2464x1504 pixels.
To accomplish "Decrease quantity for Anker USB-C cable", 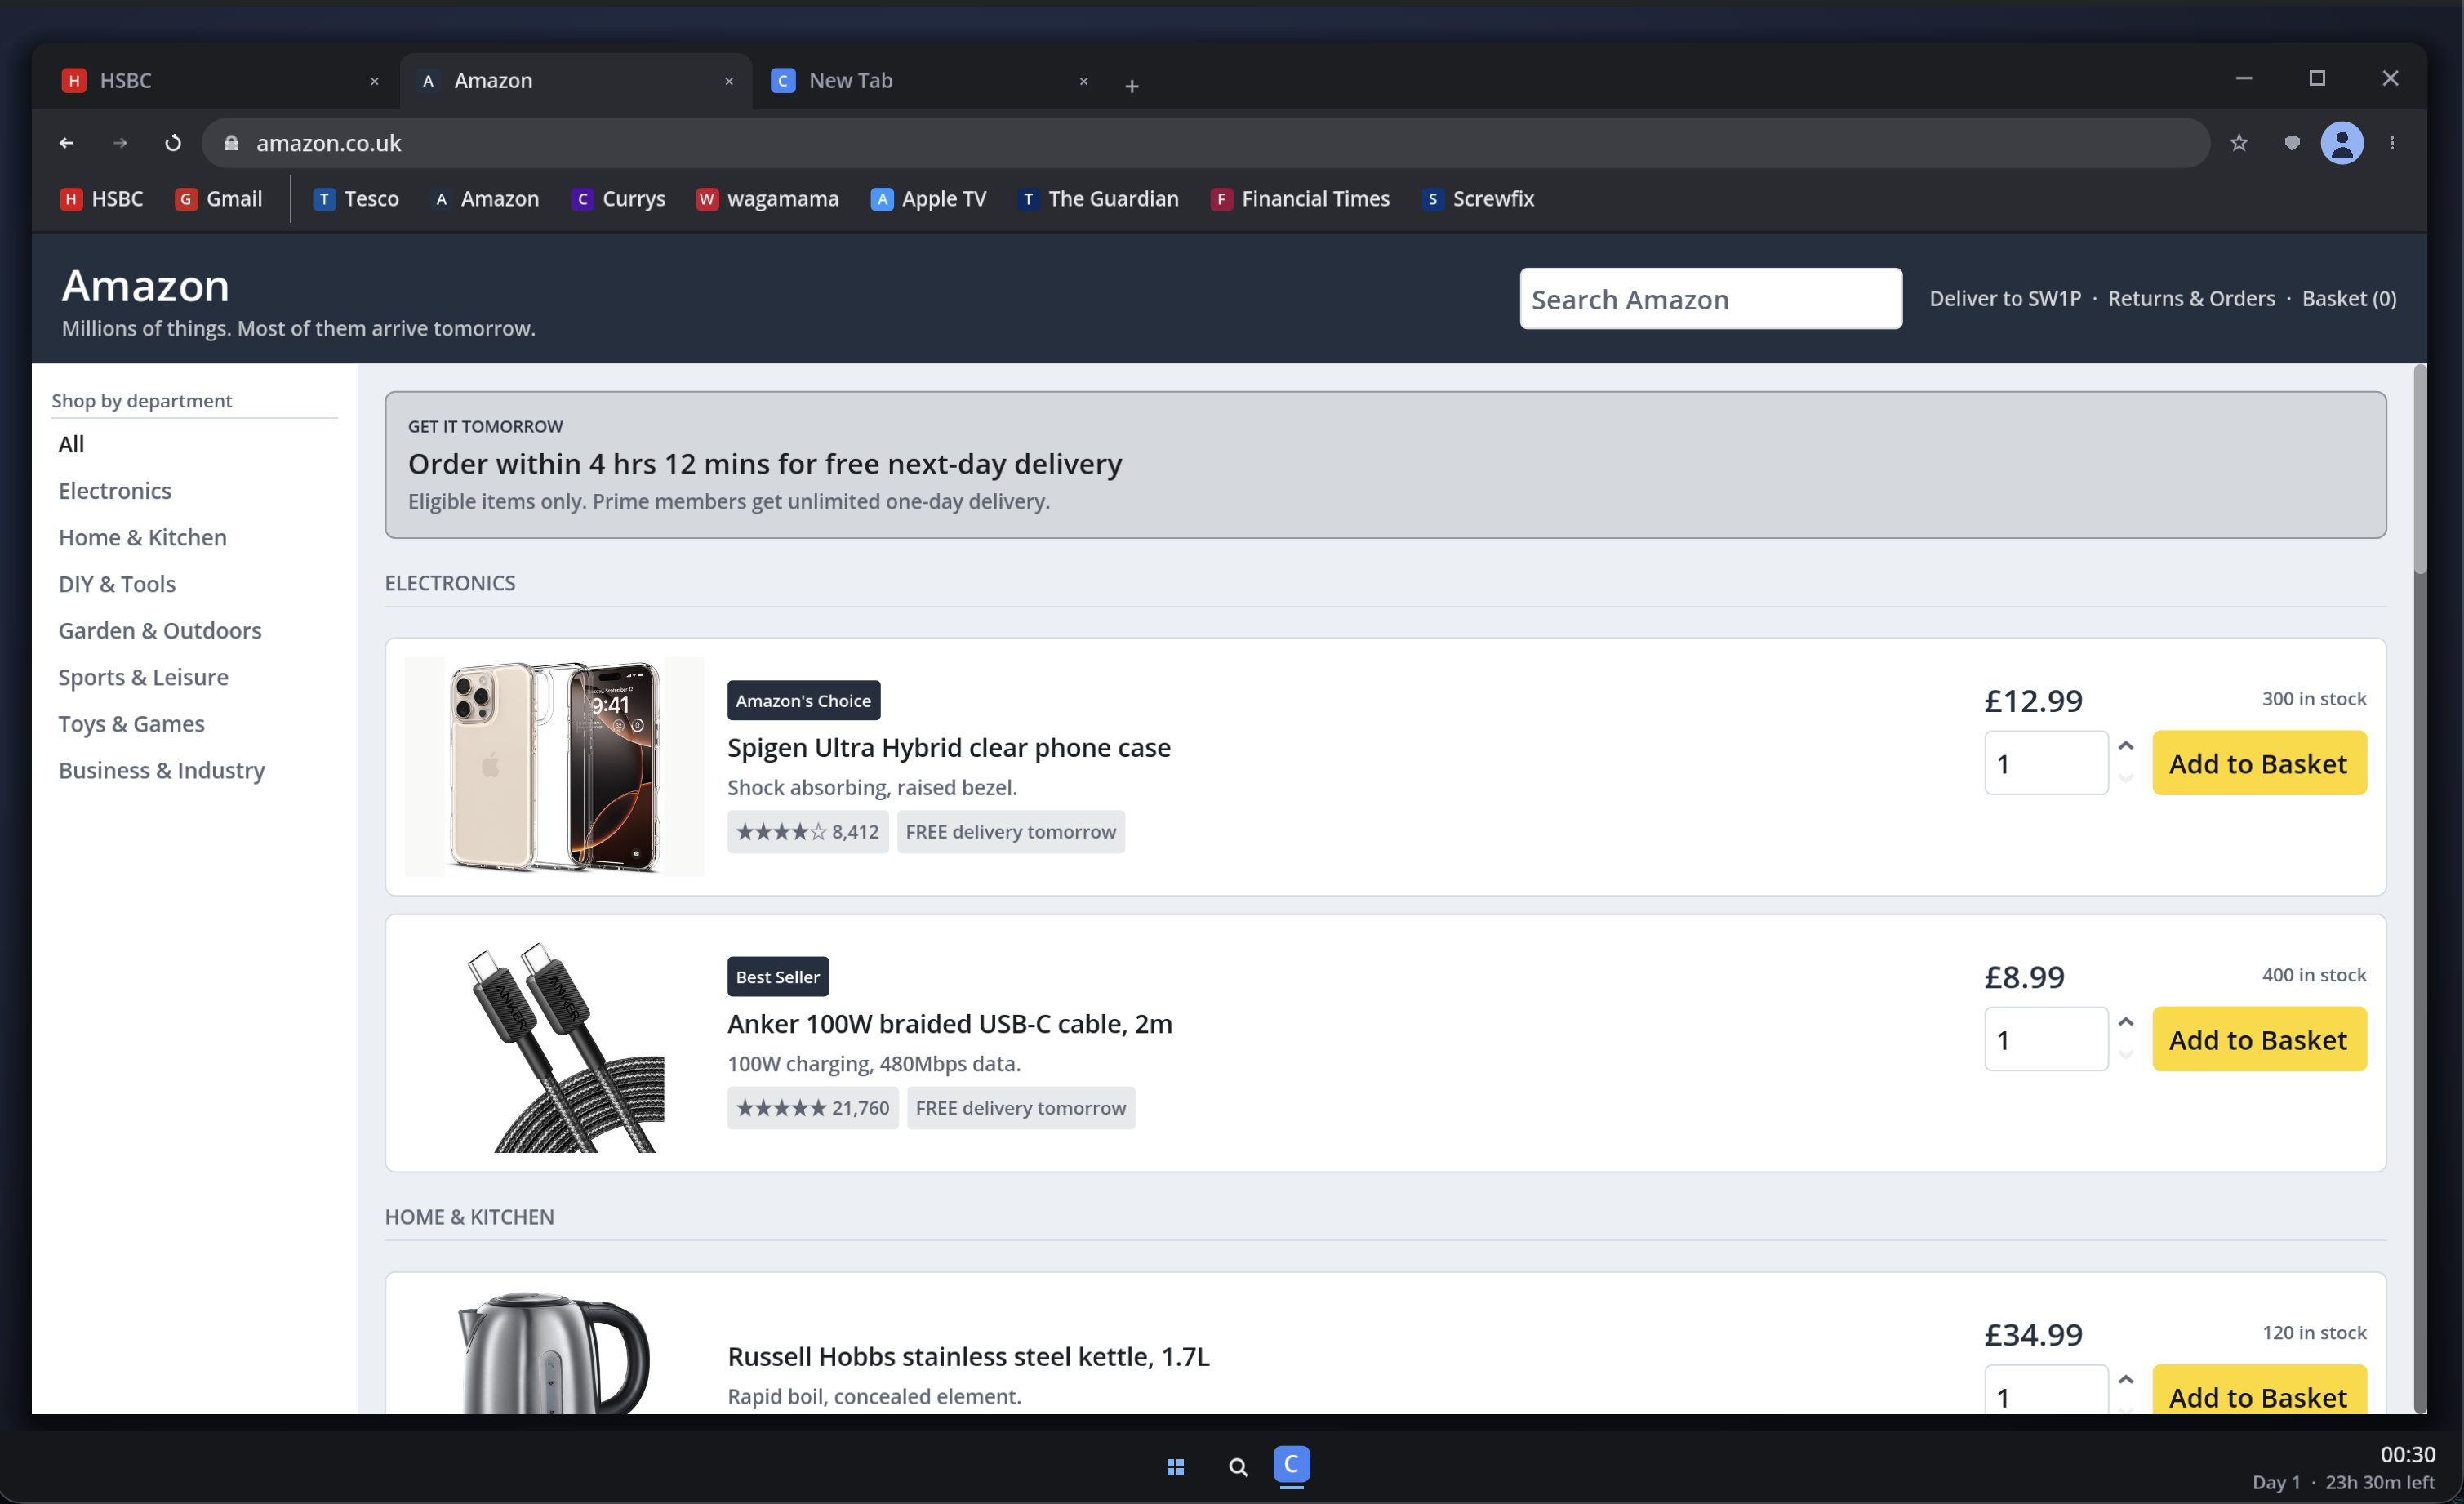I will tap(2125, 1055).
